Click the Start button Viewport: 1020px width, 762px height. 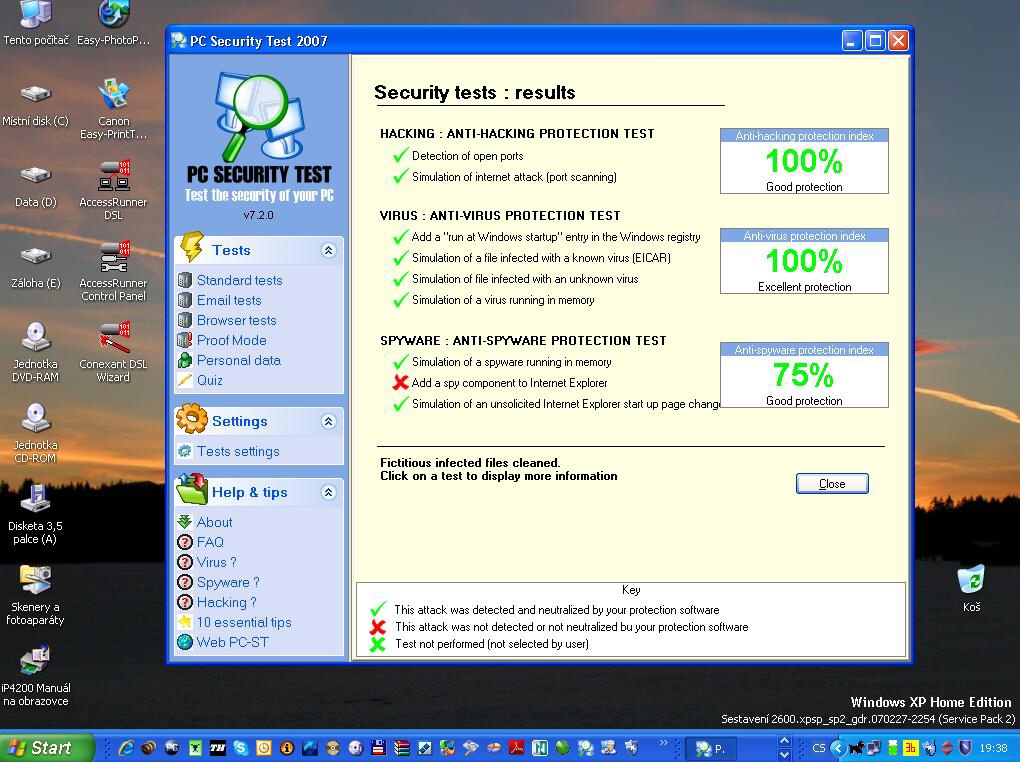46,748
